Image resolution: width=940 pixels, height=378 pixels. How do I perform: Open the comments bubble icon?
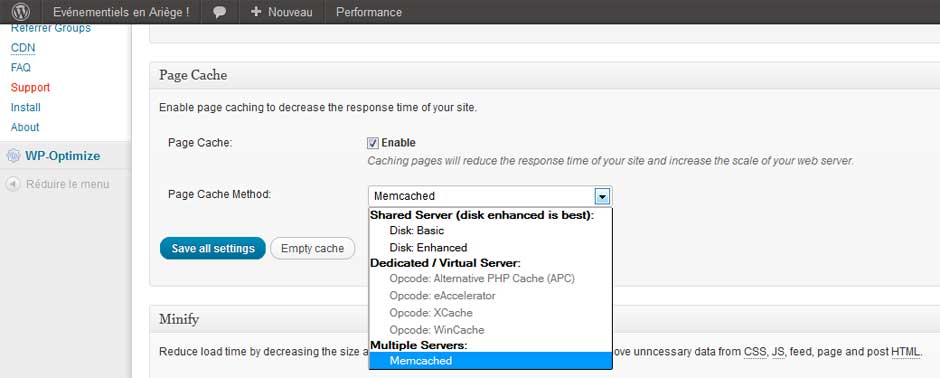tap(219, 12)
